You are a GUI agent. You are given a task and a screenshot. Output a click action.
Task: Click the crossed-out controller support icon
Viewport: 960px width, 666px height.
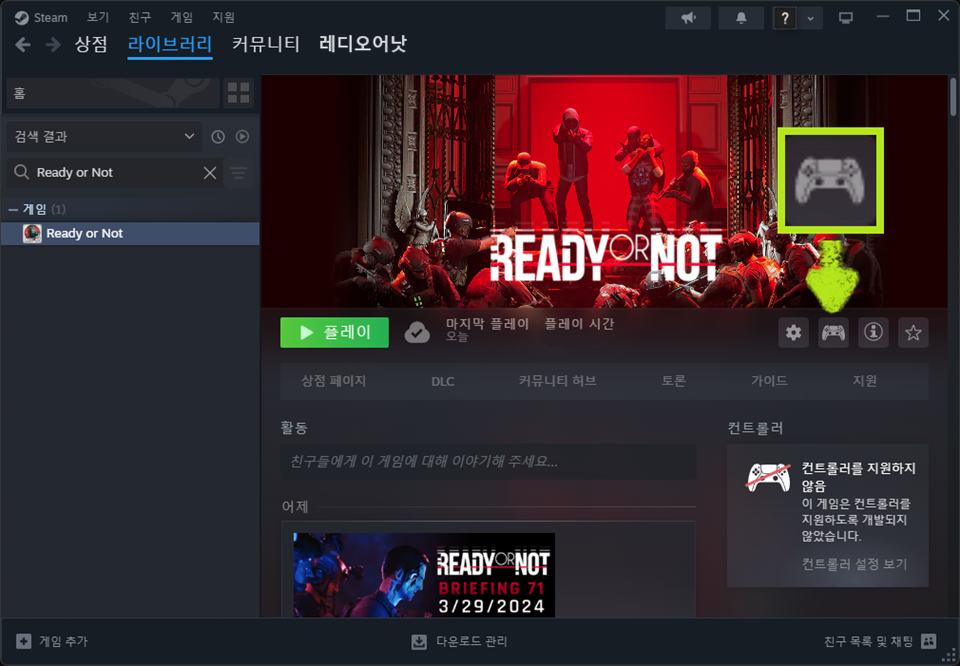pyautogui.click(x=768, y=477)
